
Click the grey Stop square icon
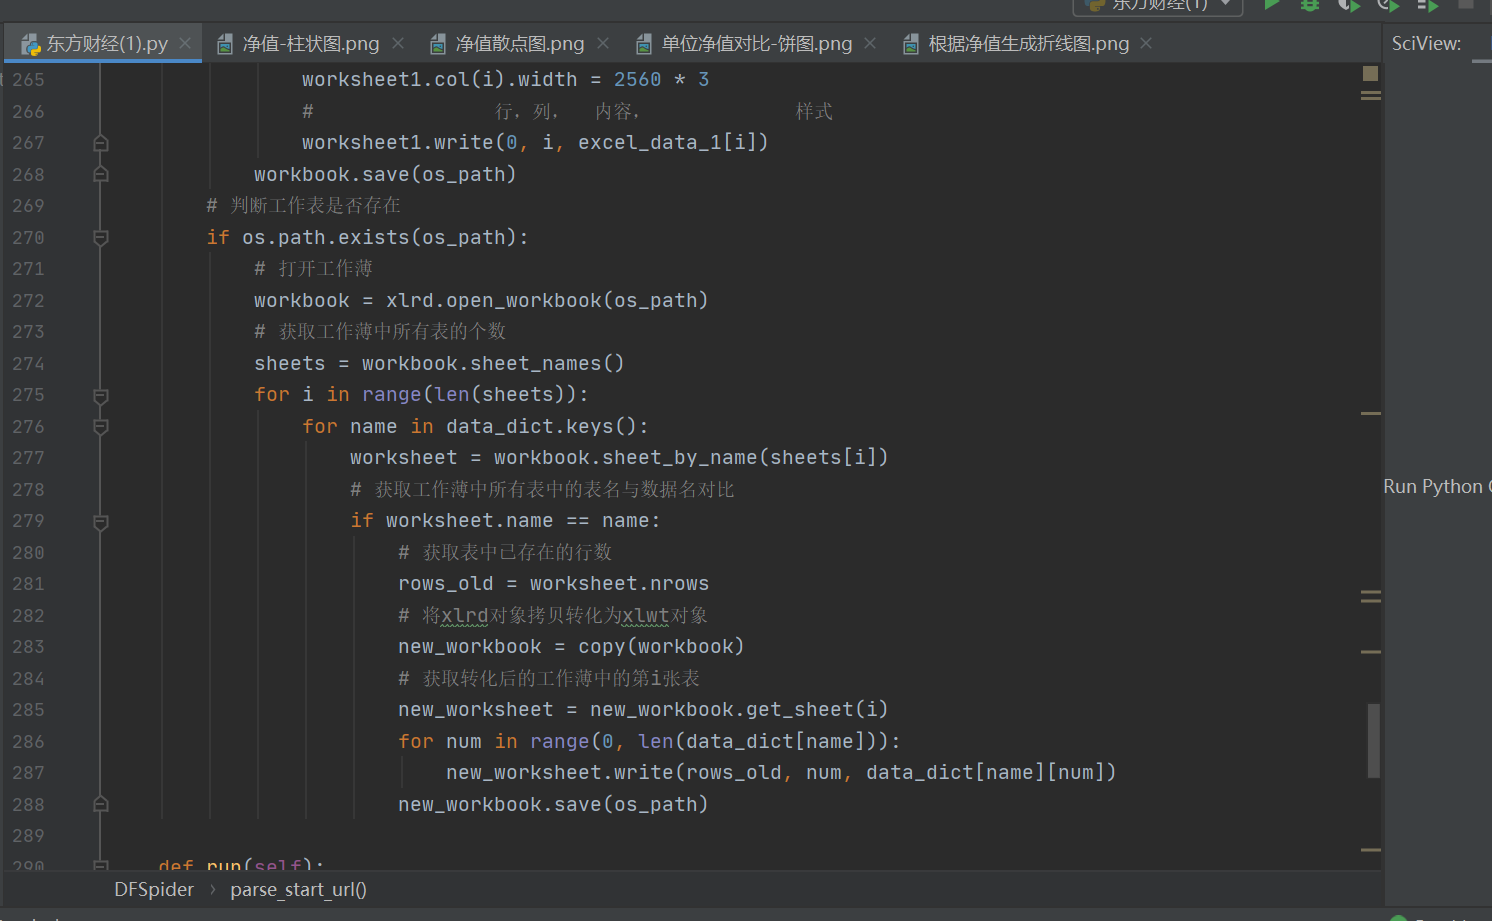click(x=1466, y=4)
